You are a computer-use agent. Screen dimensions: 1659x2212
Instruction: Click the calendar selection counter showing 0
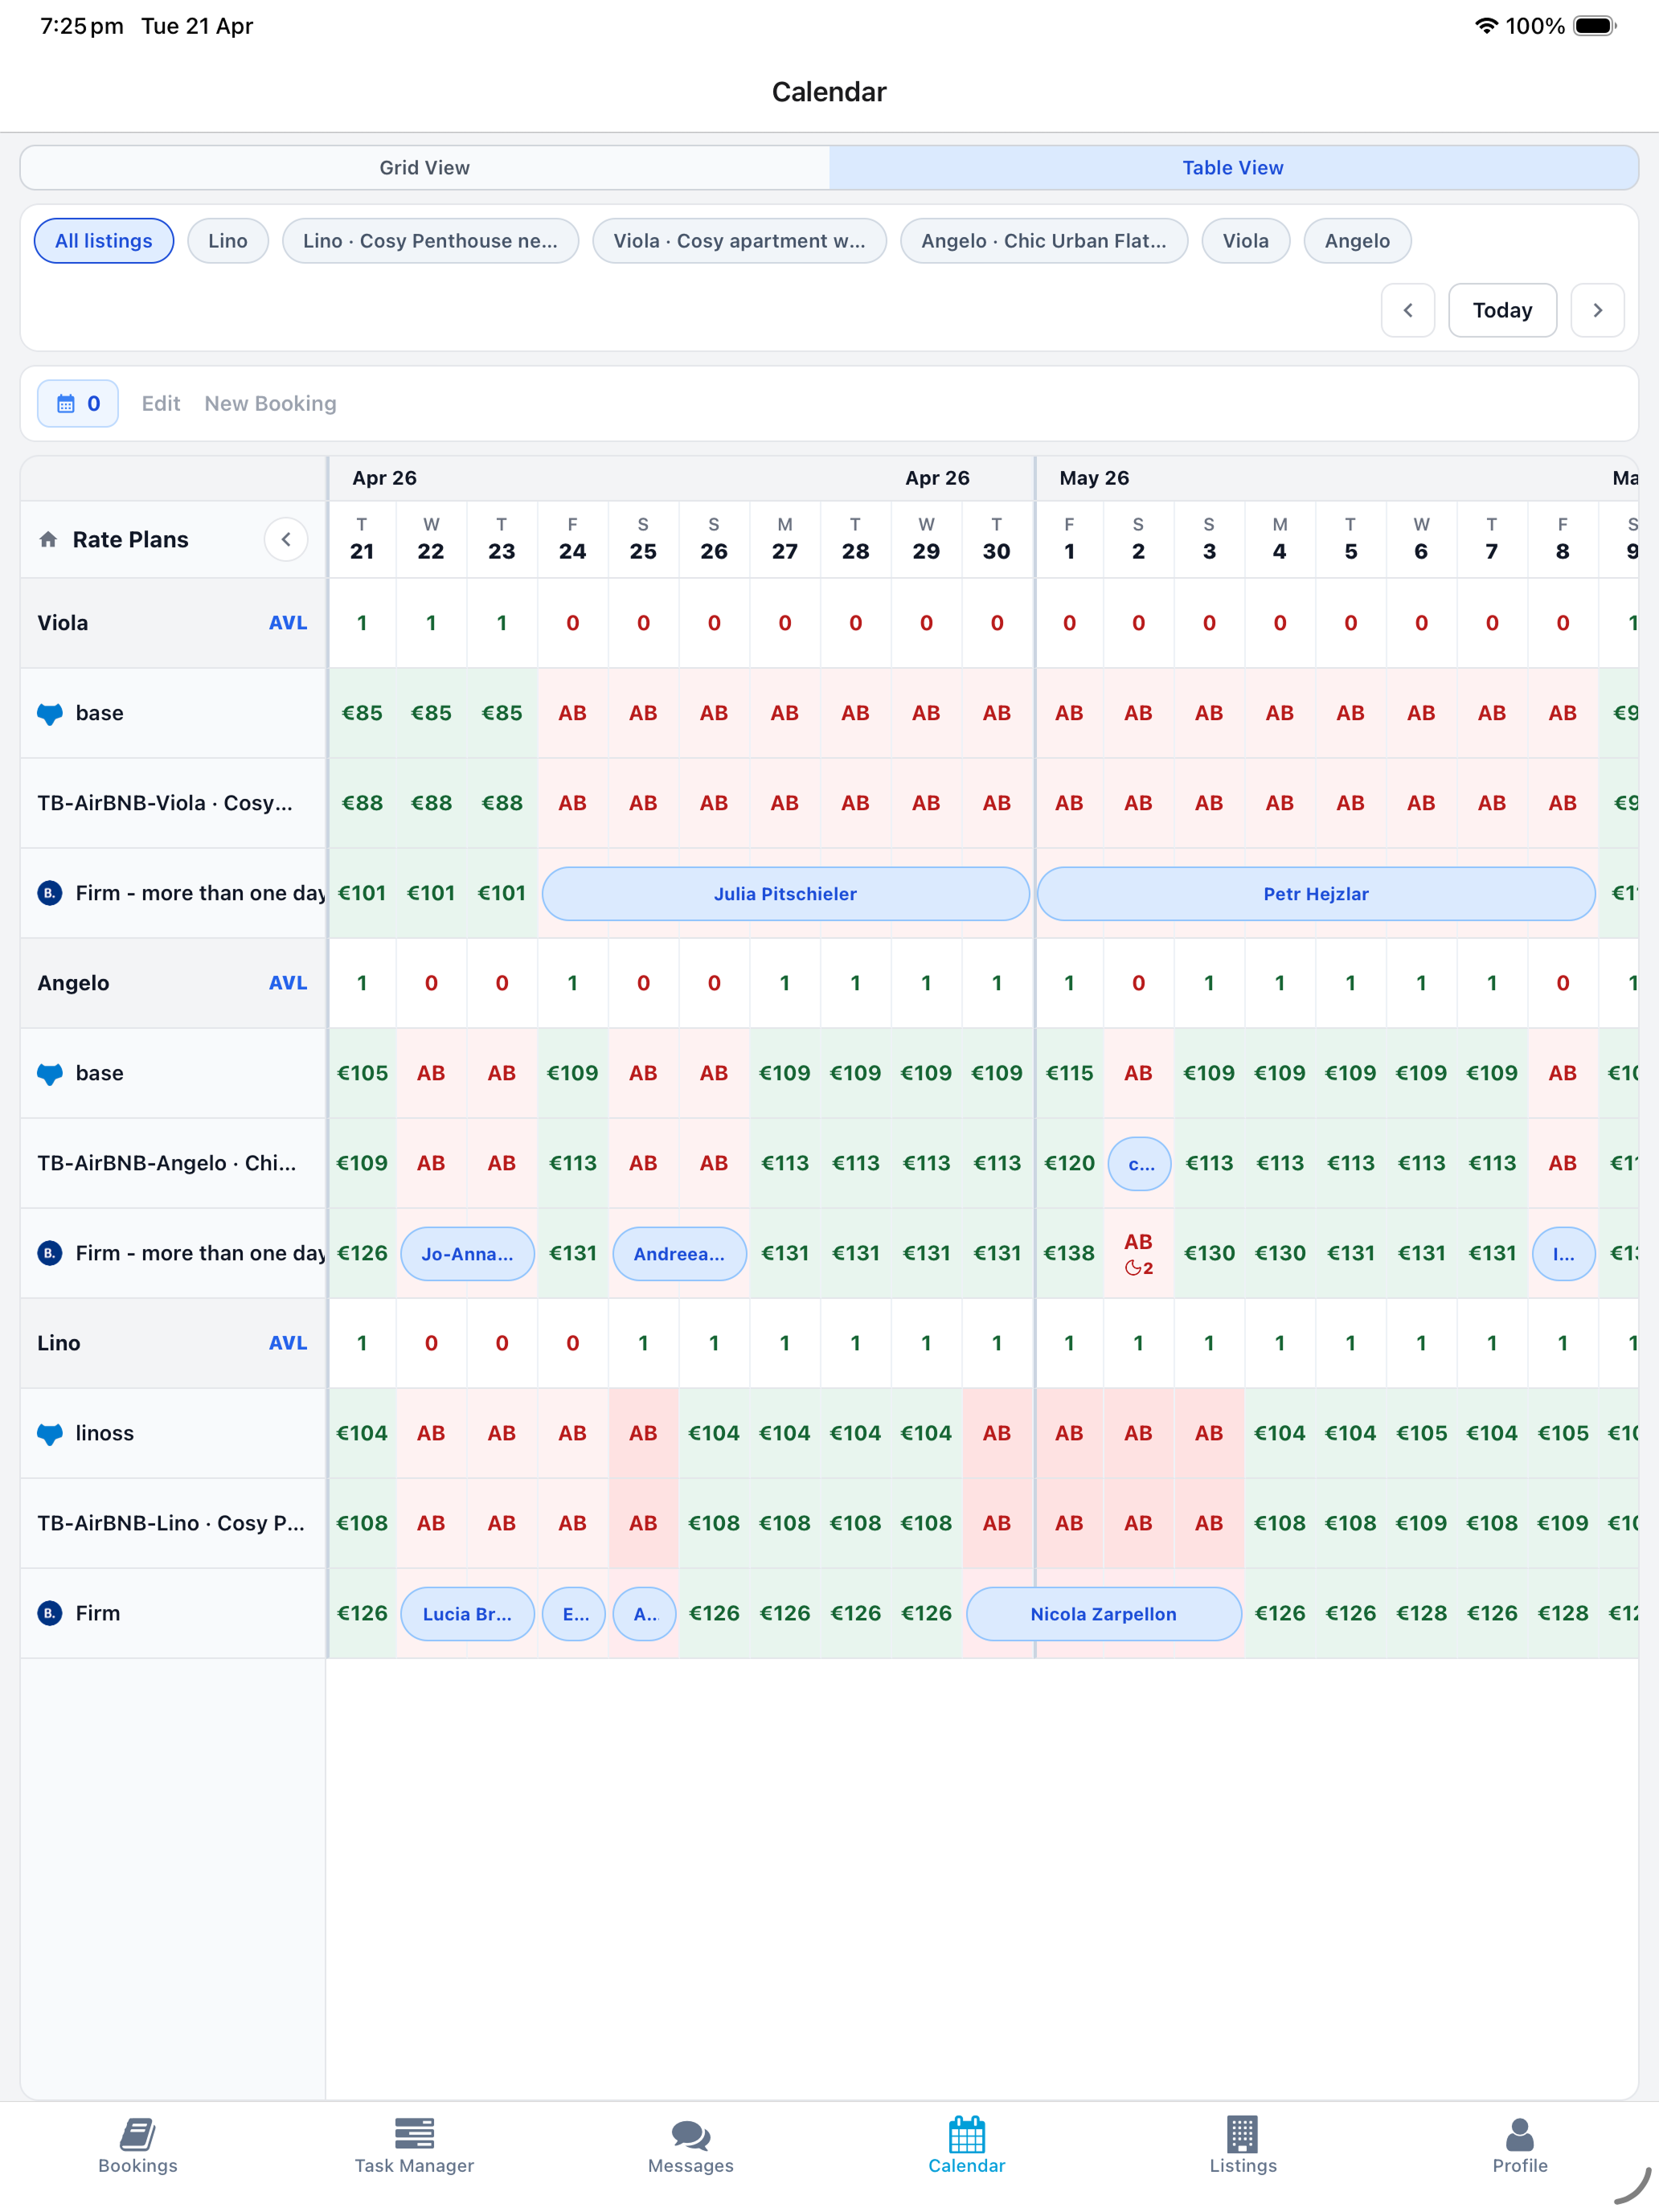click(78, 403)
